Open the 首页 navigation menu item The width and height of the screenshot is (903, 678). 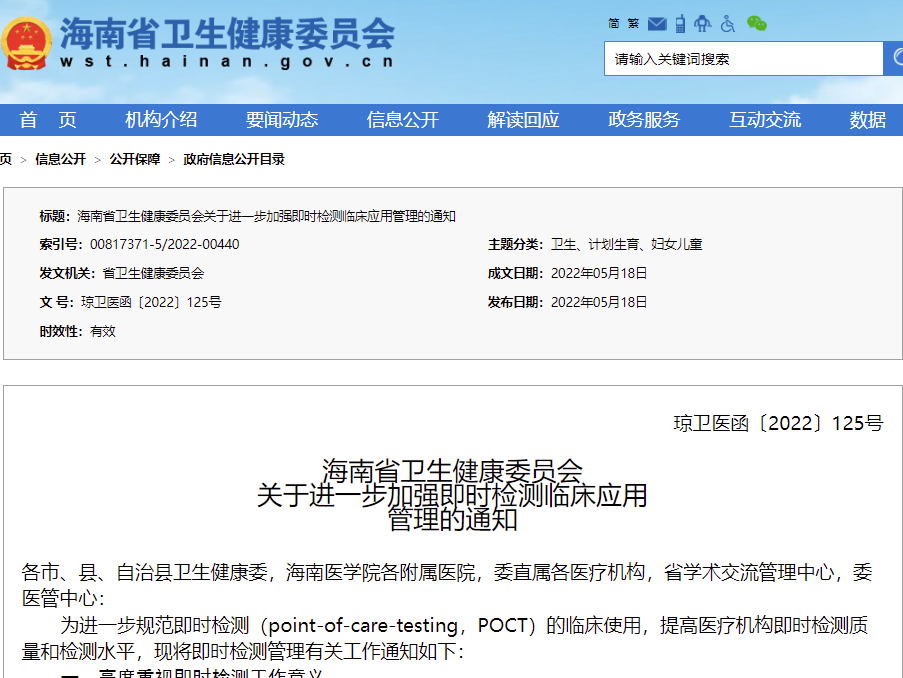click(x=48, y=120)
